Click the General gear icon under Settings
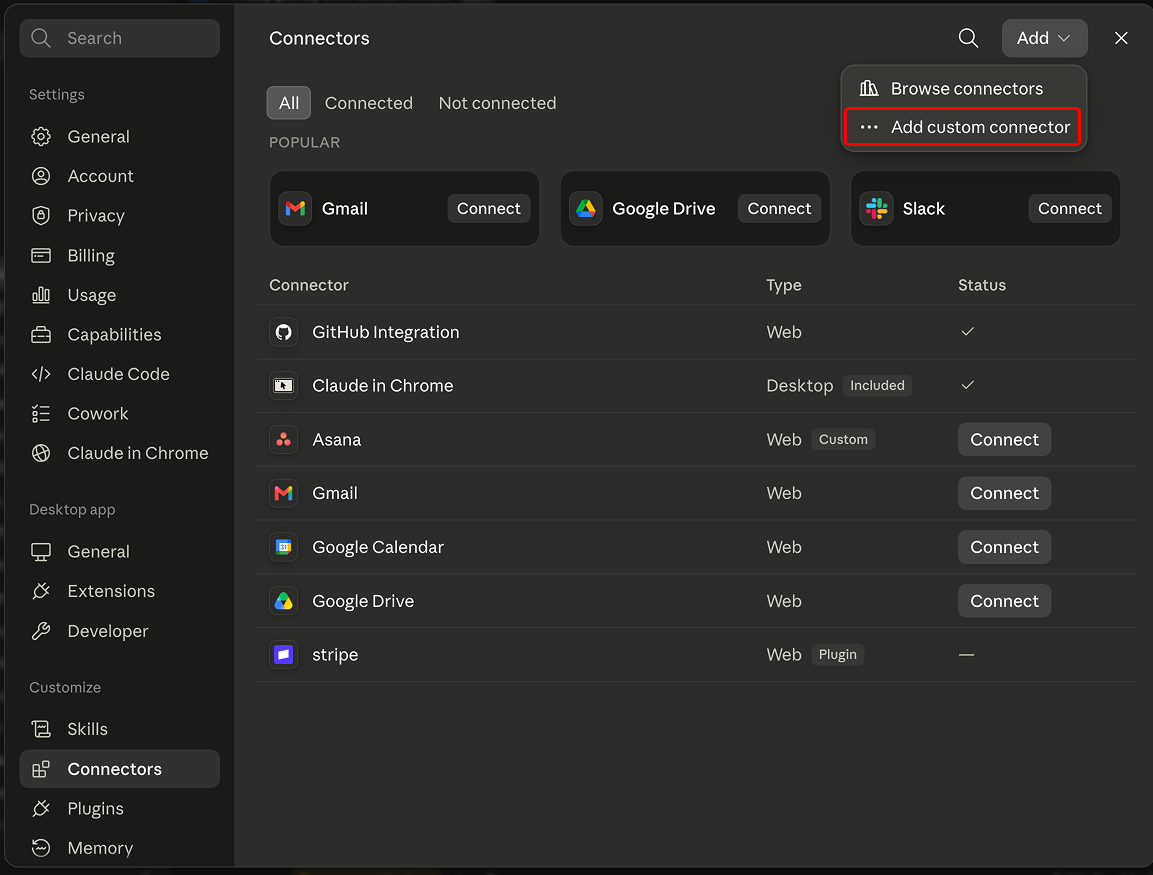This screenshot has height=875, width=1153. click(41, 137)
